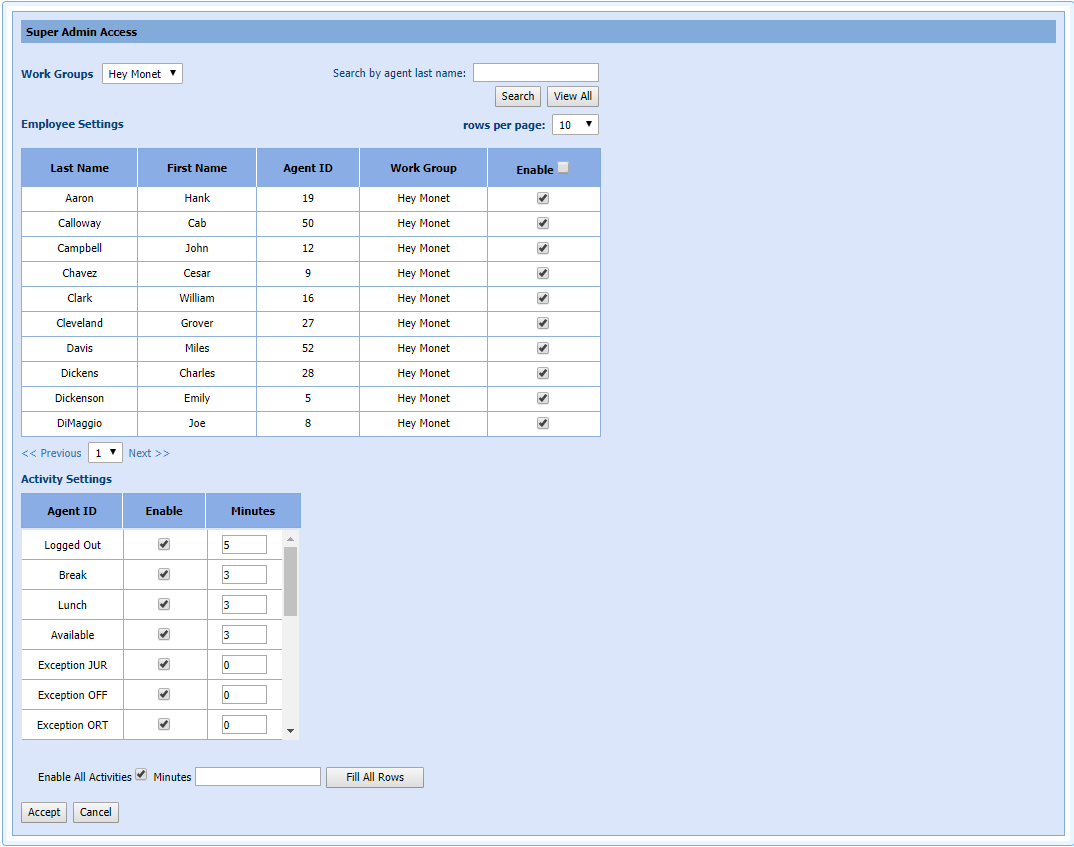
Task: Open the Work Groups dropdown
Action: coord(142,74)
